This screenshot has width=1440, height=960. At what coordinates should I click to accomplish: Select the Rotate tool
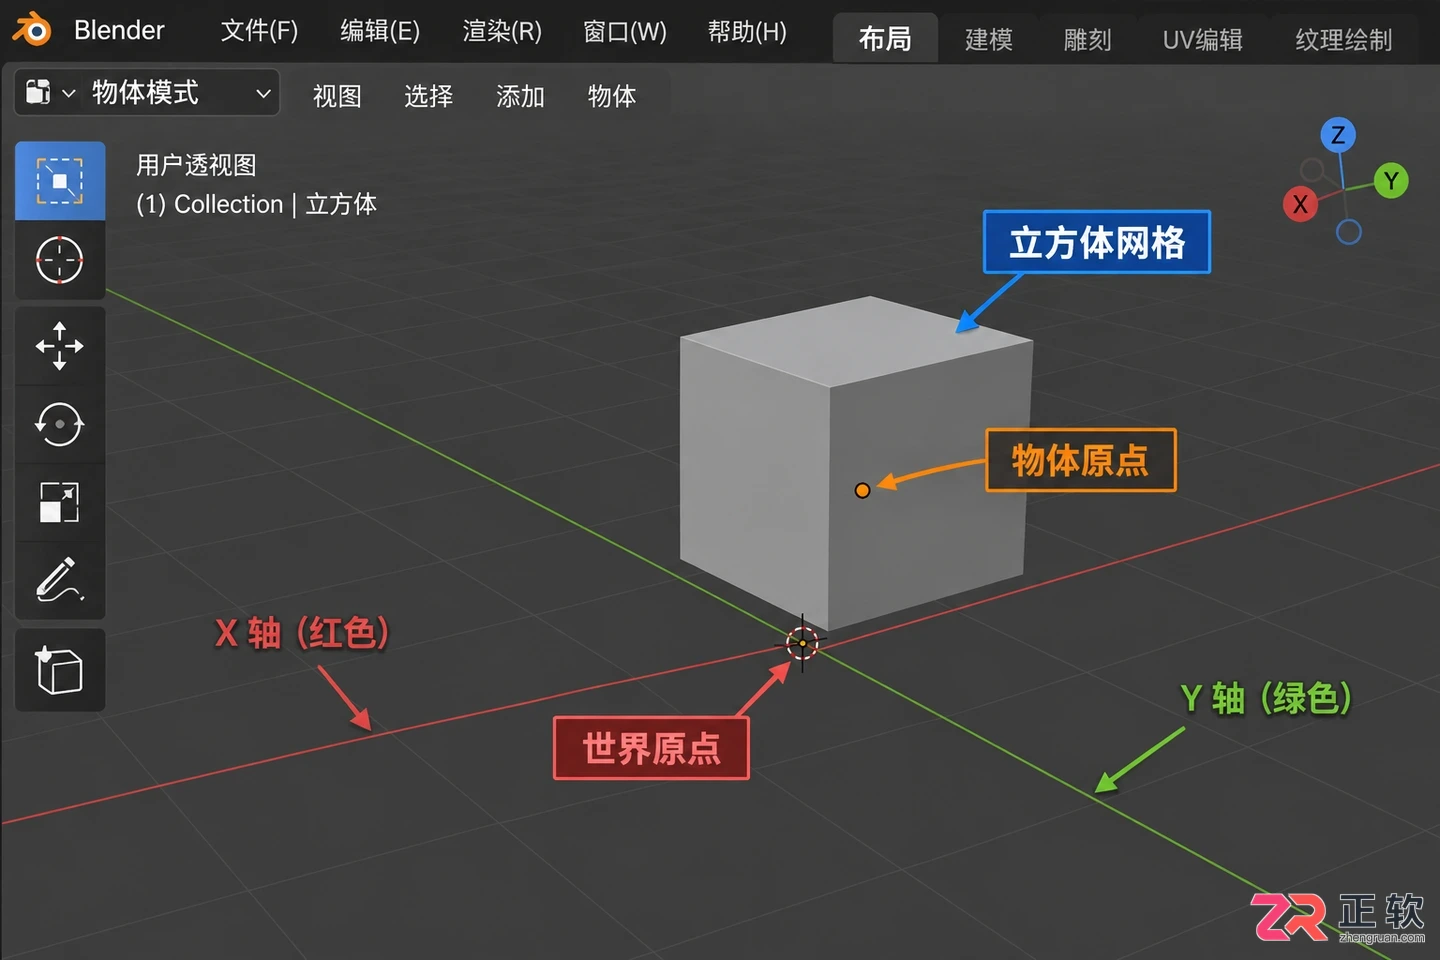coord(60,424)
